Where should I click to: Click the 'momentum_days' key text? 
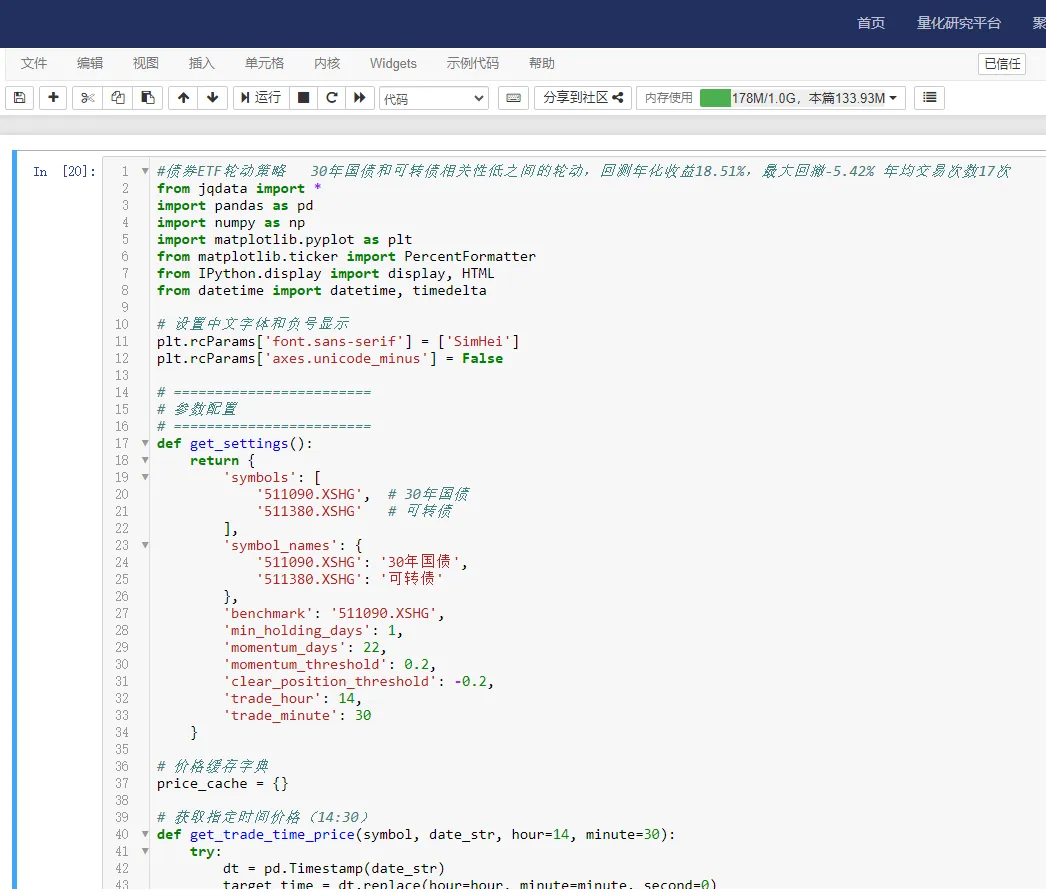[x=285, y=647]
